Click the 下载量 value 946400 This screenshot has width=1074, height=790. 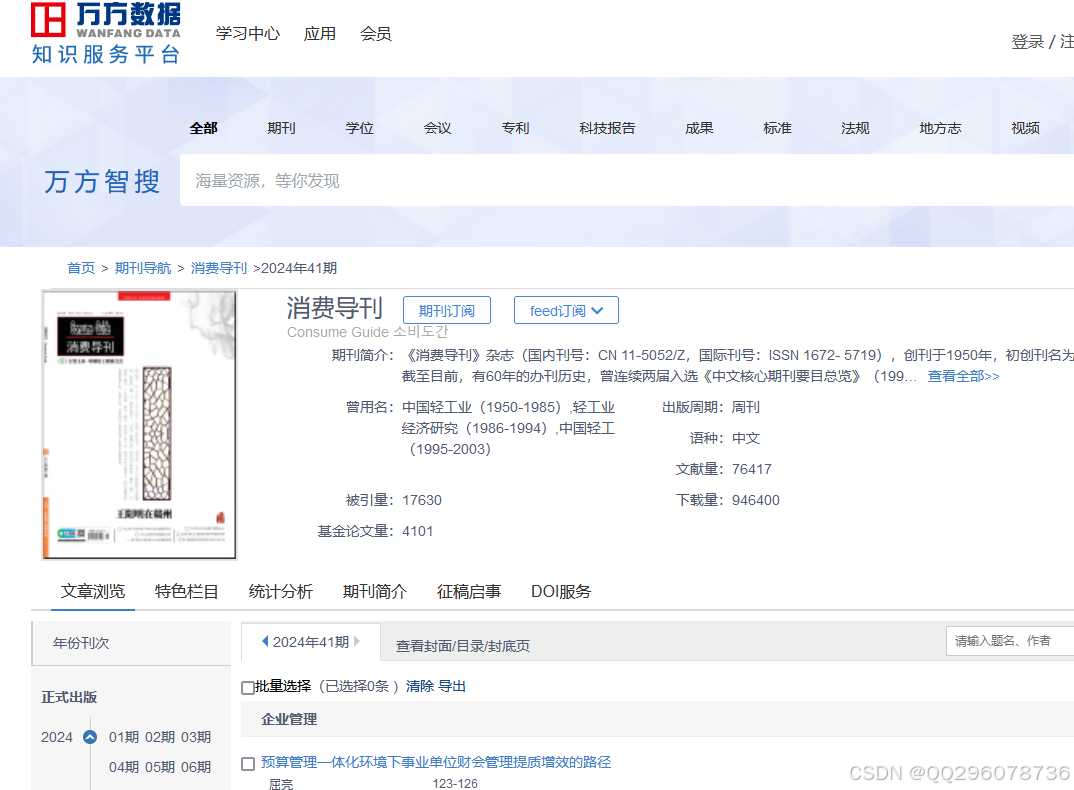click(x=755, y=500)
